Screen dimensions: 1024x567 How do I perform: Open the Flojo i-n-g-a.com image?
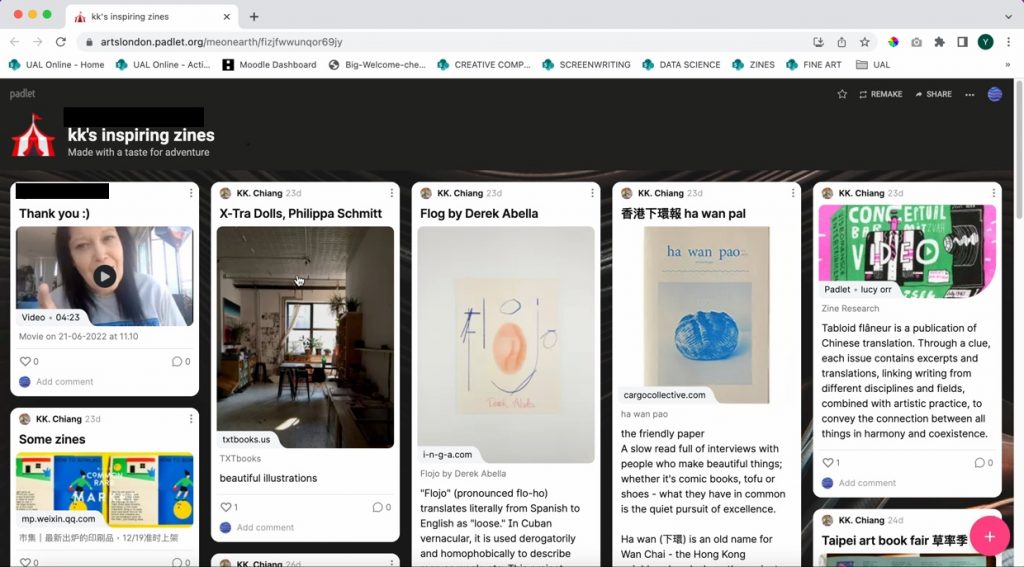click(506, 345)
